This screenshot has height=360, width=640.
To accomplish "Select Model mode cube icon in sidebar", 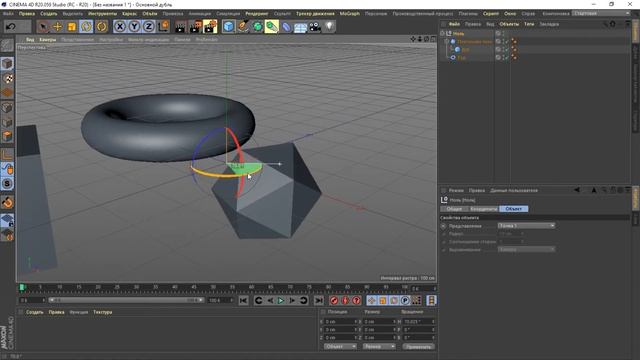I will pos(7,64).
